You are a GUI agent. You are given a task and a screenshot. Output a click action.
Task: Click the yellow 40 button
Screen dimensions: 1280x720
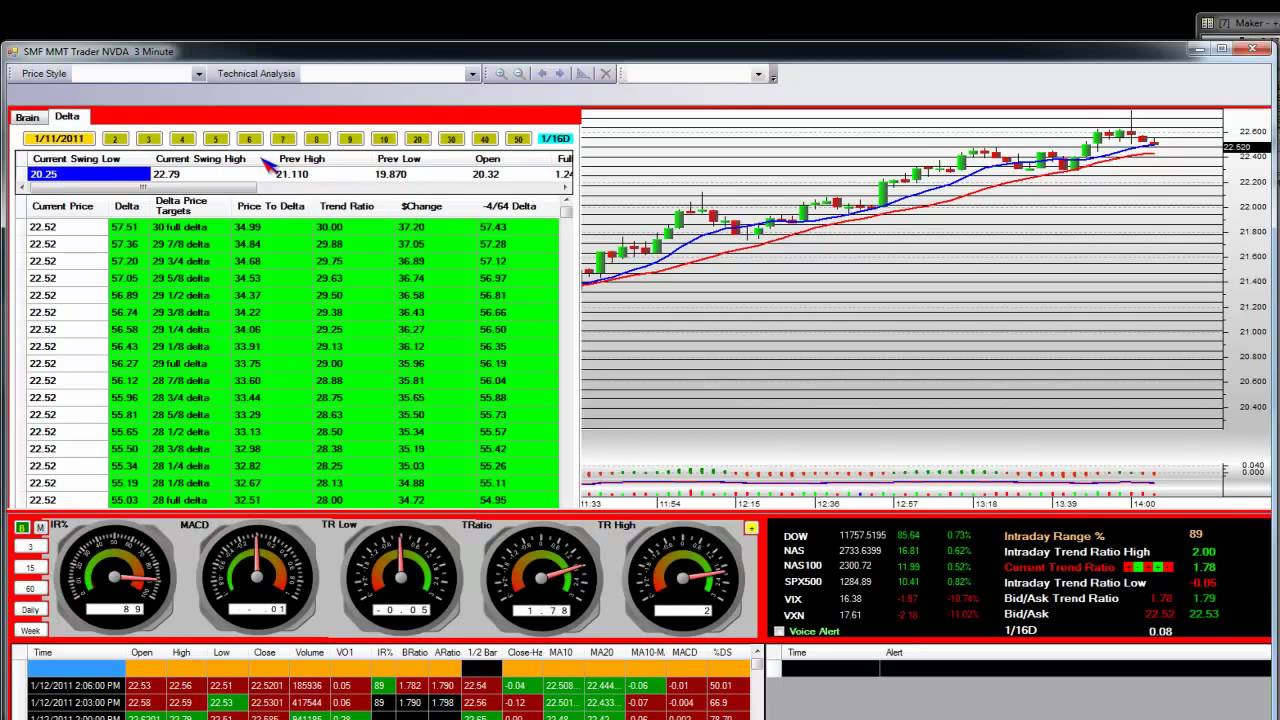coord(485,139)
